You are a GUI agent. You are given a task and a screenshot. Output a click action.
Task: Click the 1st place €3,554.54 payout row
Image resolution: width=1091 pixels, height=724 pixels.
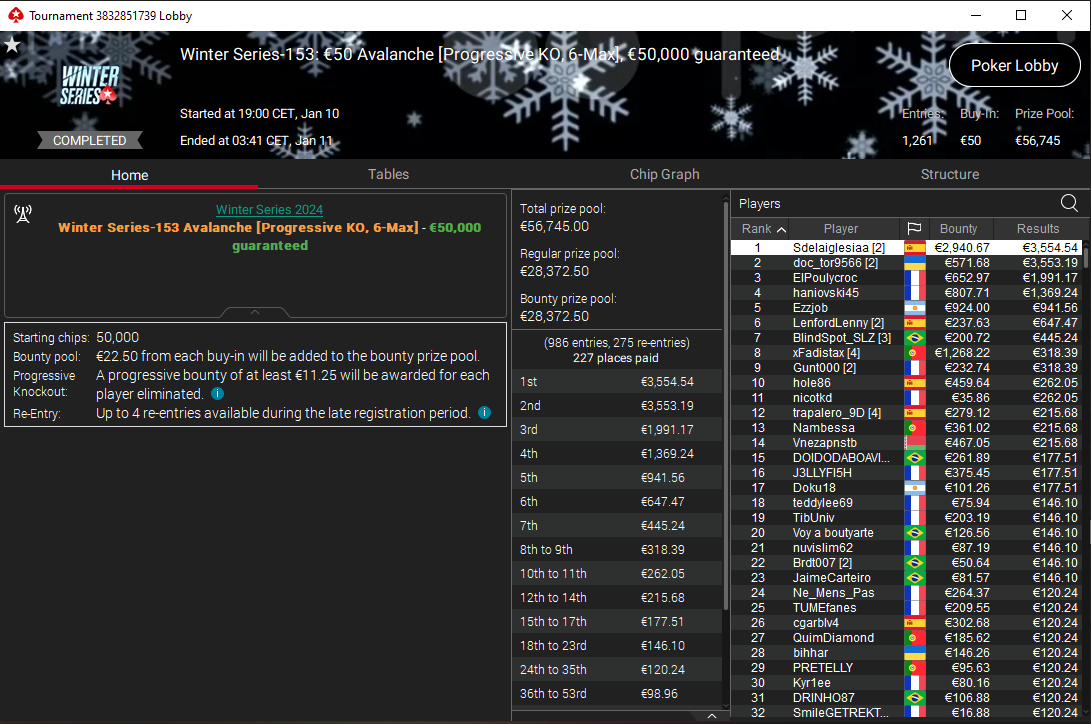pyautogui.click(x=617, y=382)
